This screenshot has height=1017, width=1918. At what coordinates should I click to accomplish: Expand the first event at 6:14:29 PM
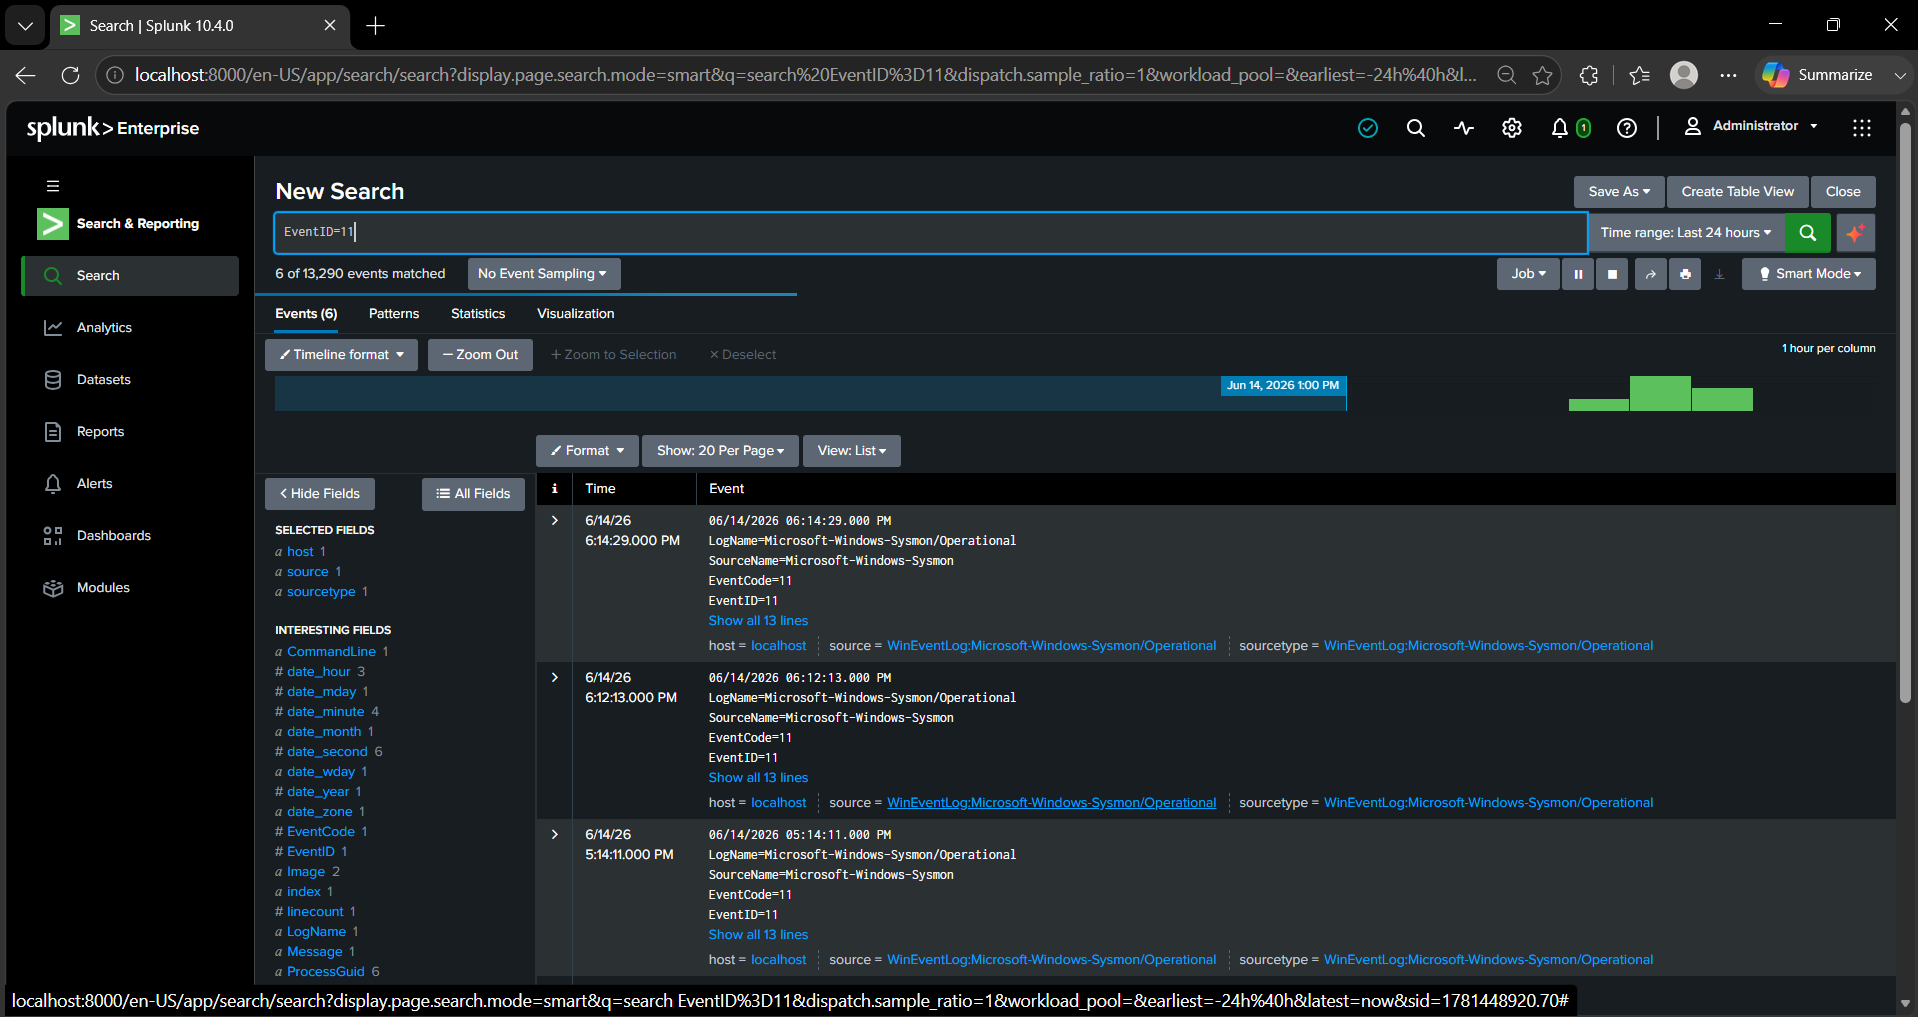coord(555,521)
